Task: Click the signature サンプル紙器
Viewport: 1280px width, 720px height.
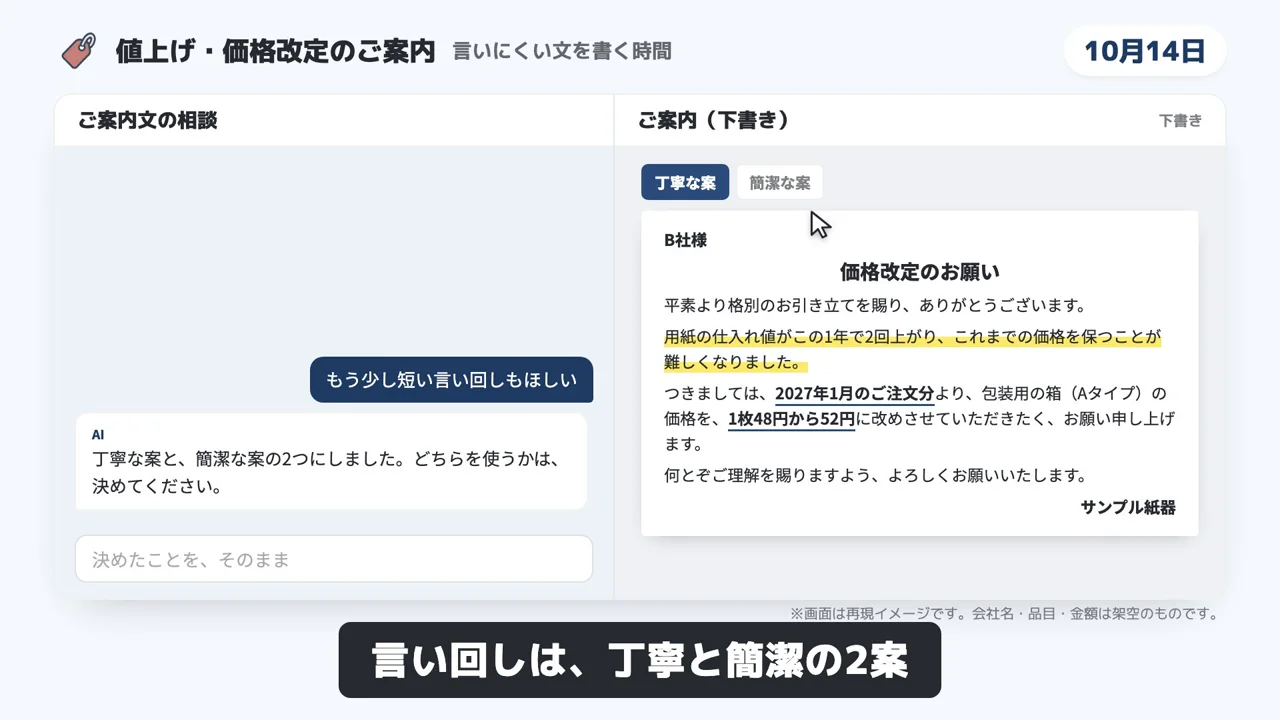Action: (x=1128, y=507)
